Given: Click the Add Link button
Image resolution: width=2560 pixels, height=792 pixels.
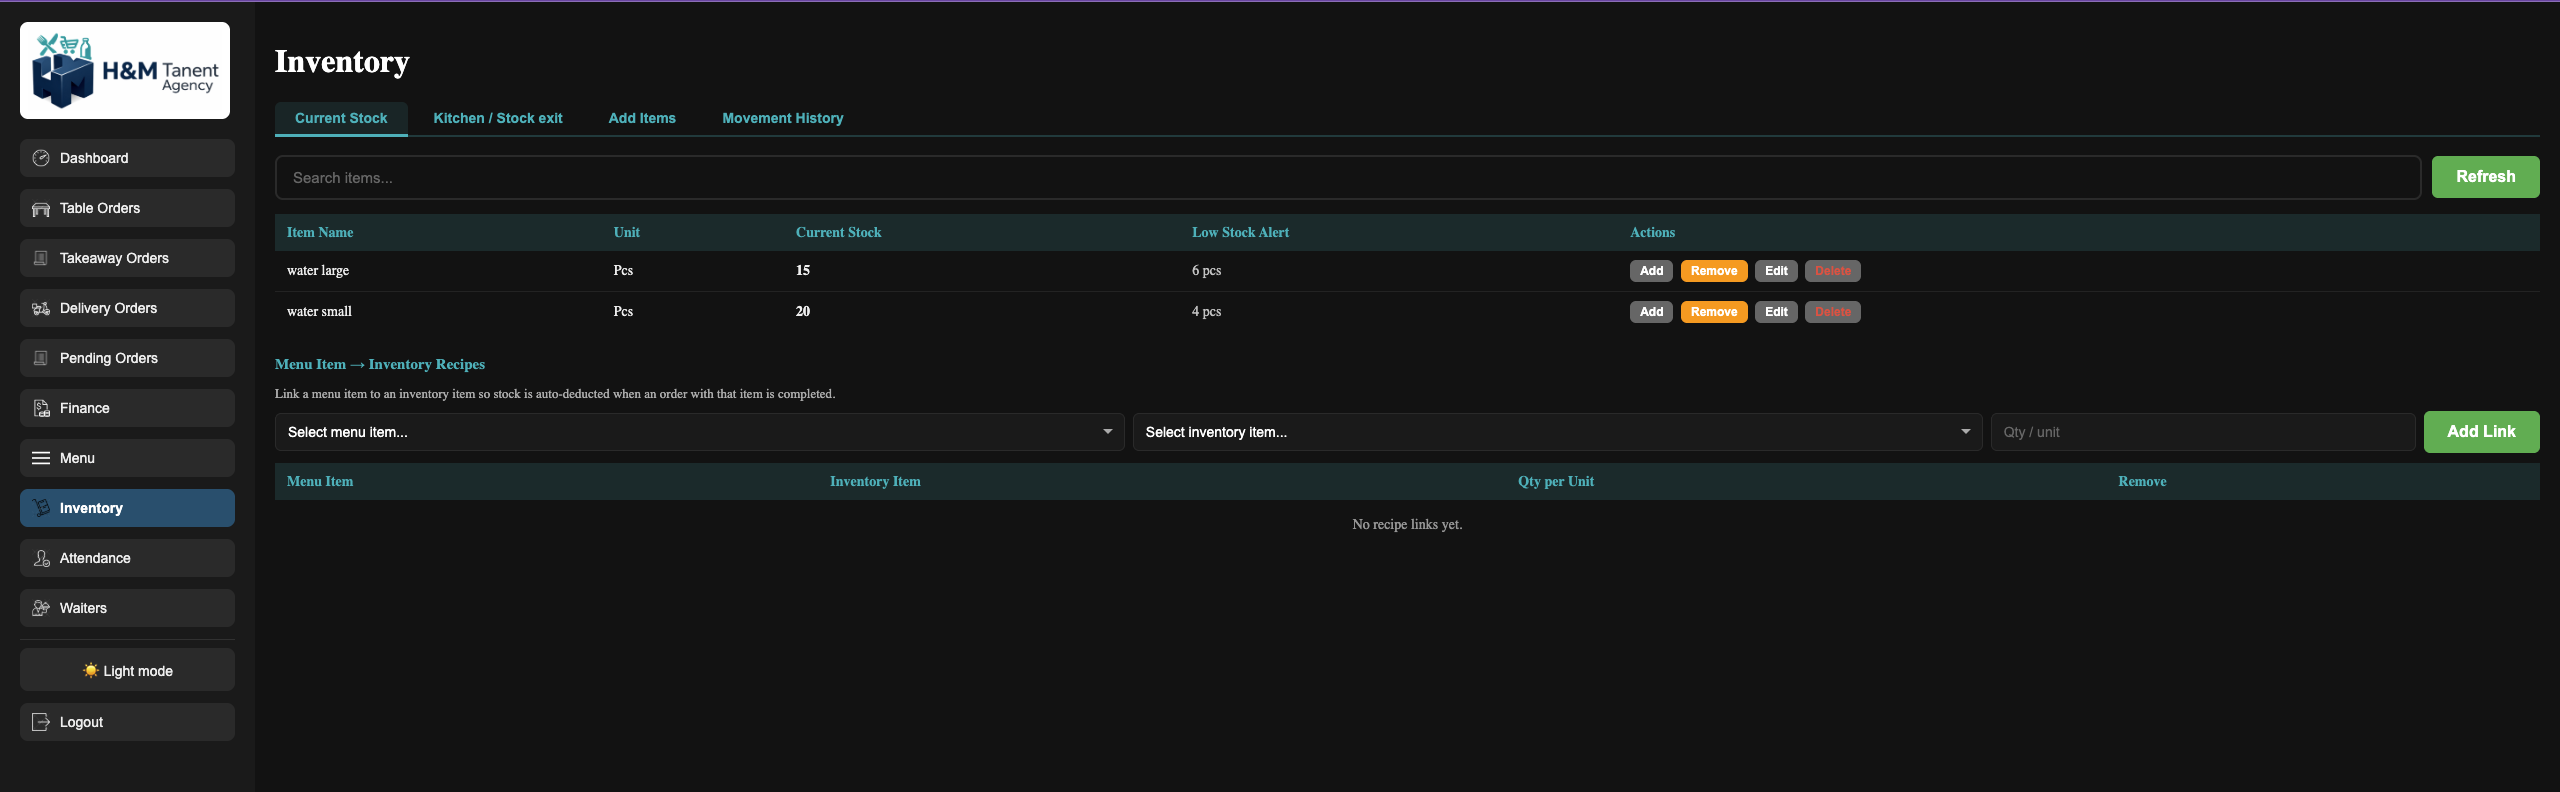Looking at the screenshot, I should click(2480, 432).
